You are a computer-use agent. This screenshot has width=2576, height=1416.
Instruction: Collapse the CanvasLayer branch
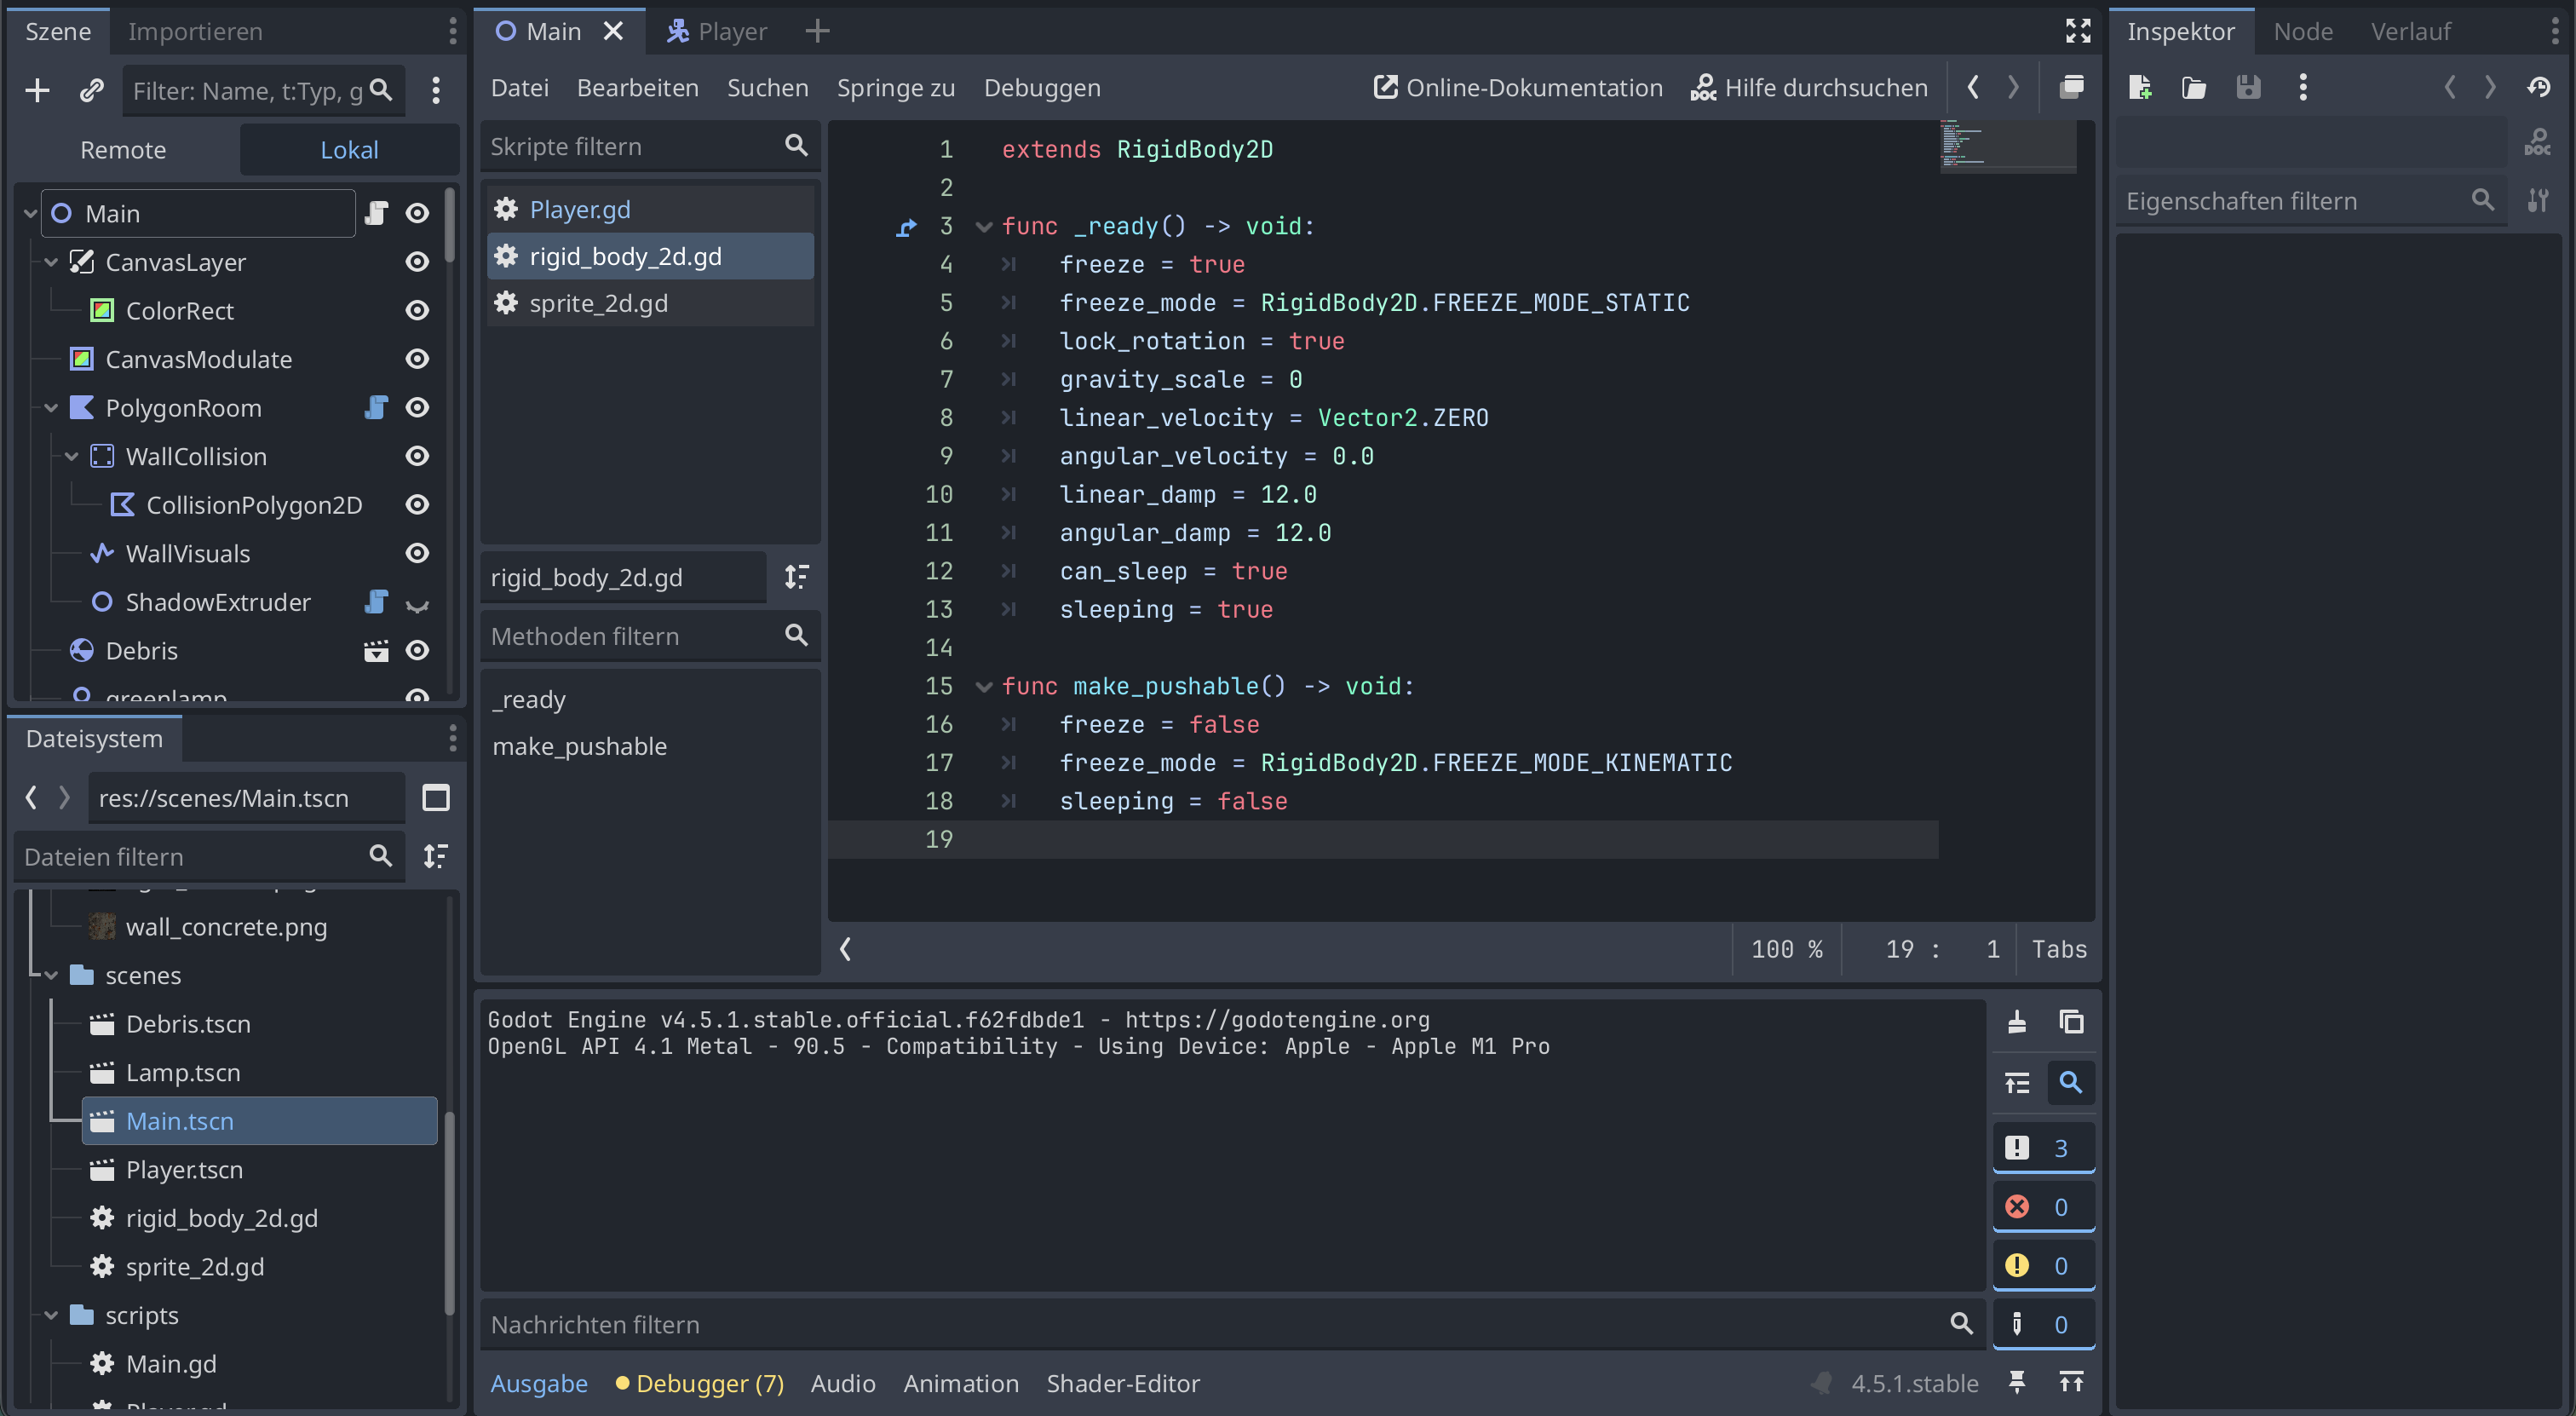(50, 262)
